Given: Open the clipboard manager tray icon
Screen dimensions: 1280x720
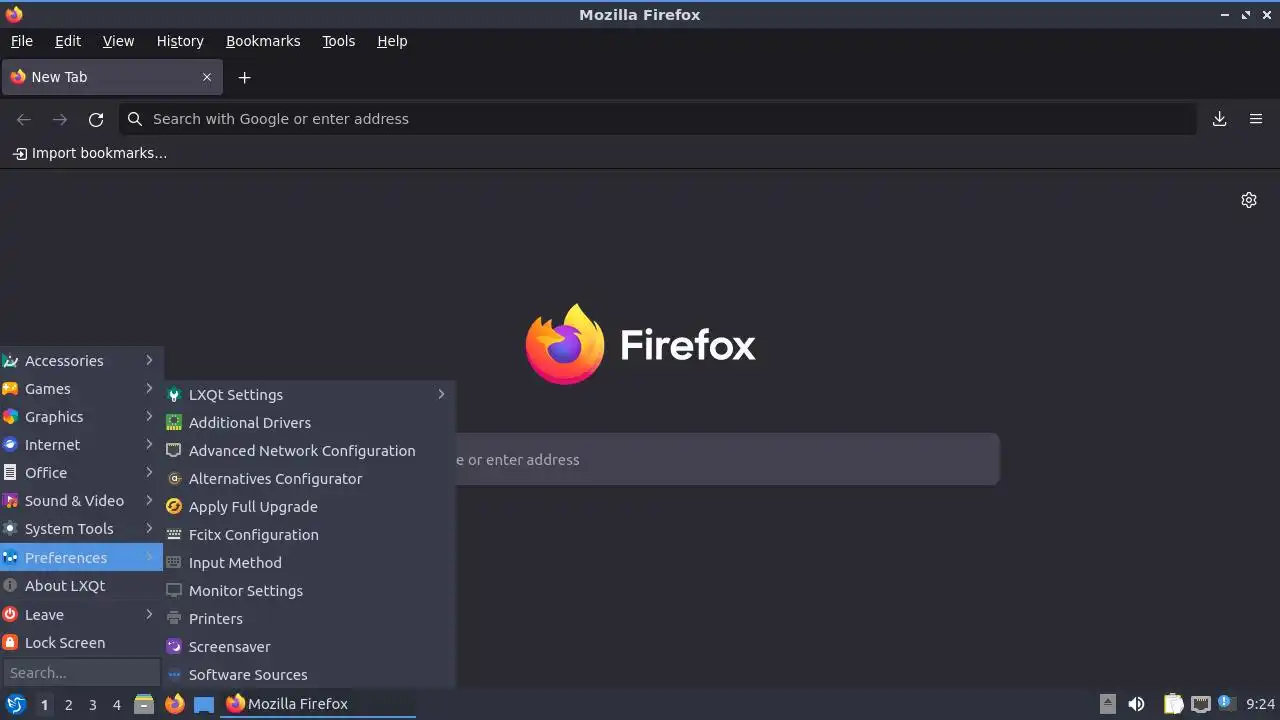Looking at the screenshot, I should pyautogui.click(x=1174, y=704).
